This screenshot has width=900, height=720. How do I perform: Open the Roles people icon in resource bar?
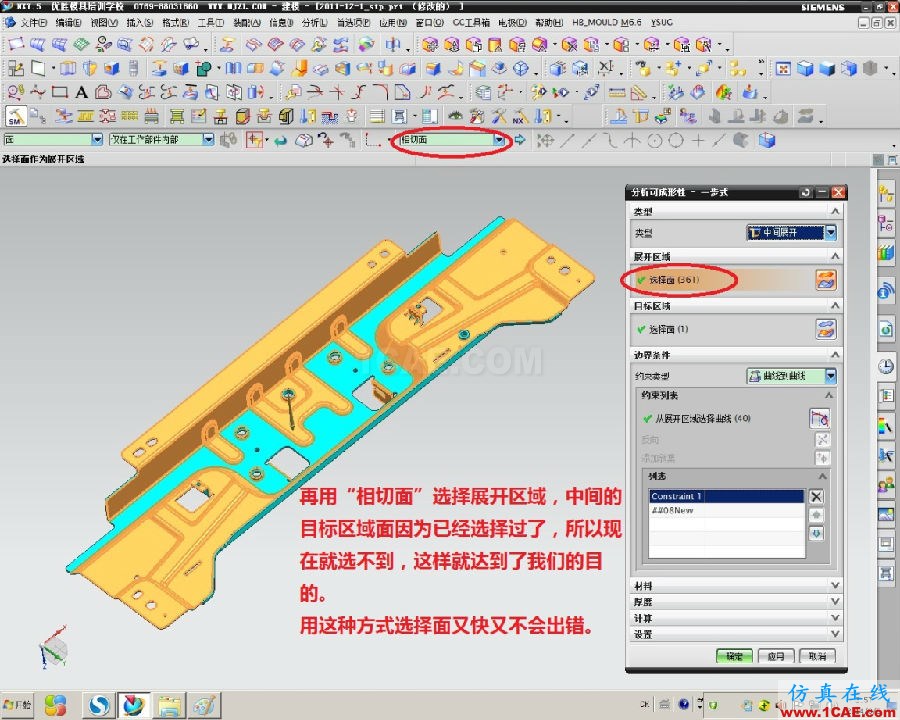click(886, 486)
